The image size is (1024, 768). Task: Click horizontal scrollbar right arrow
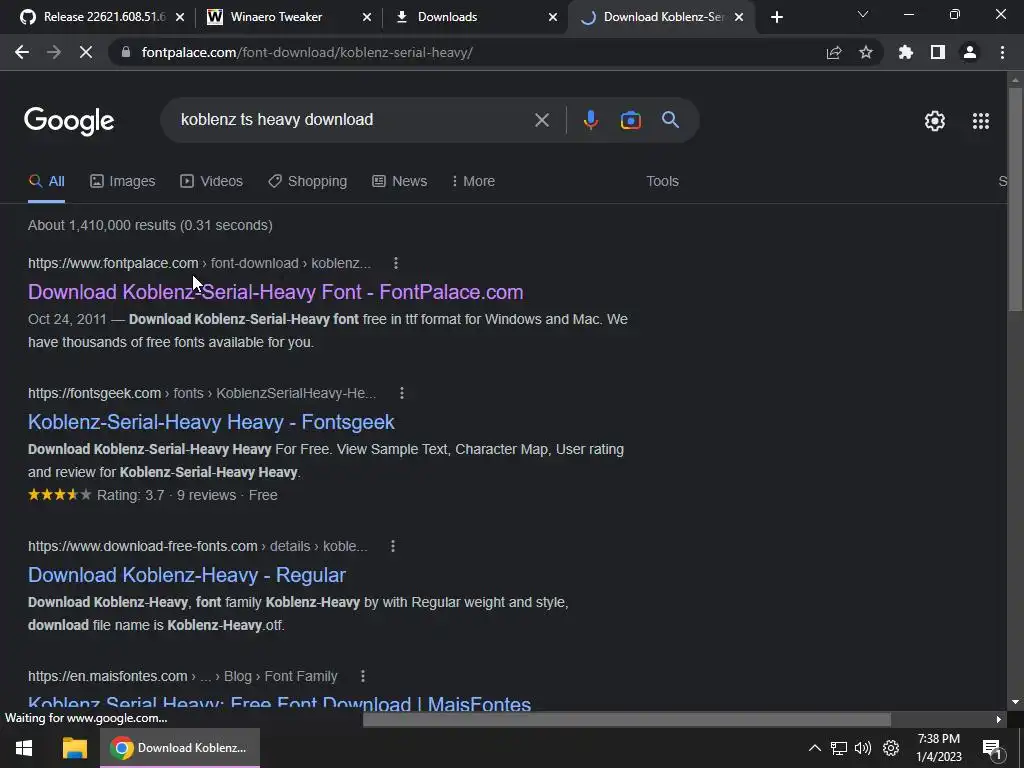tap(999, 719)
